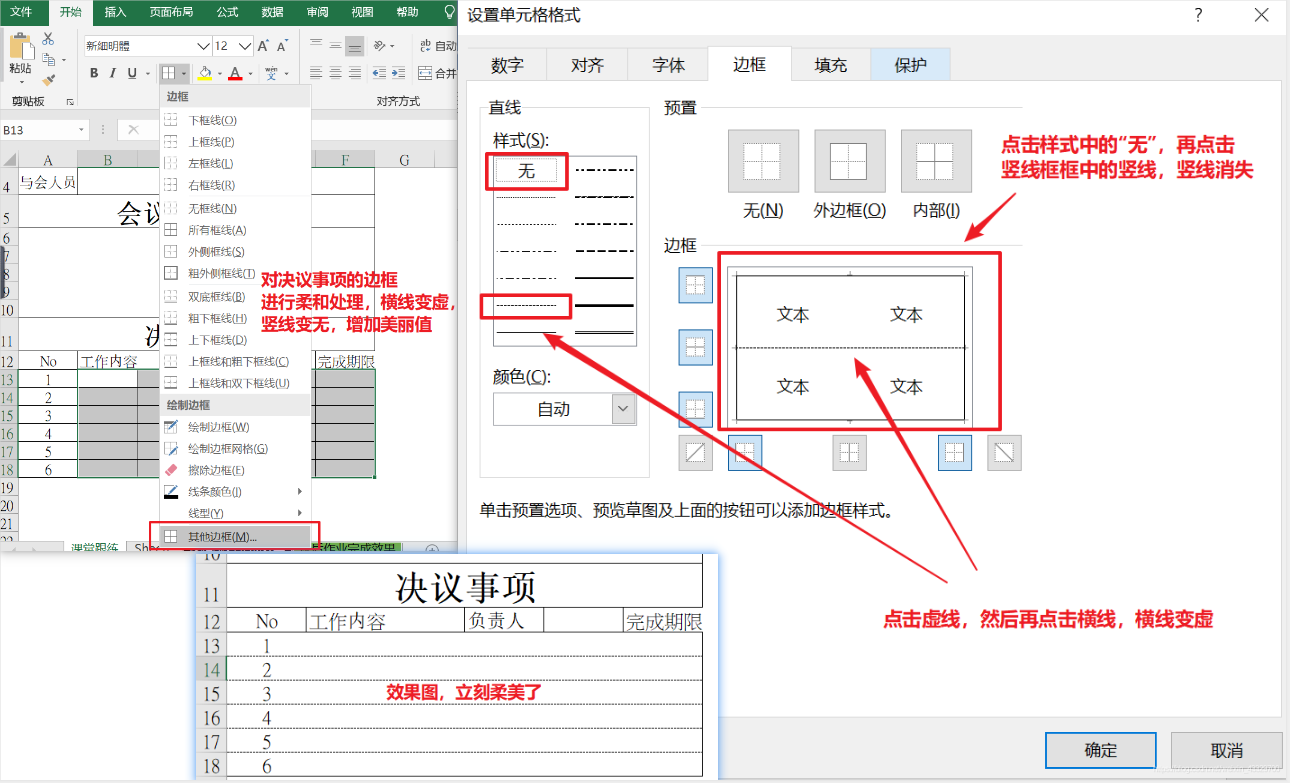
Task: Click the decrease indent icon
Action: point(379,73)
